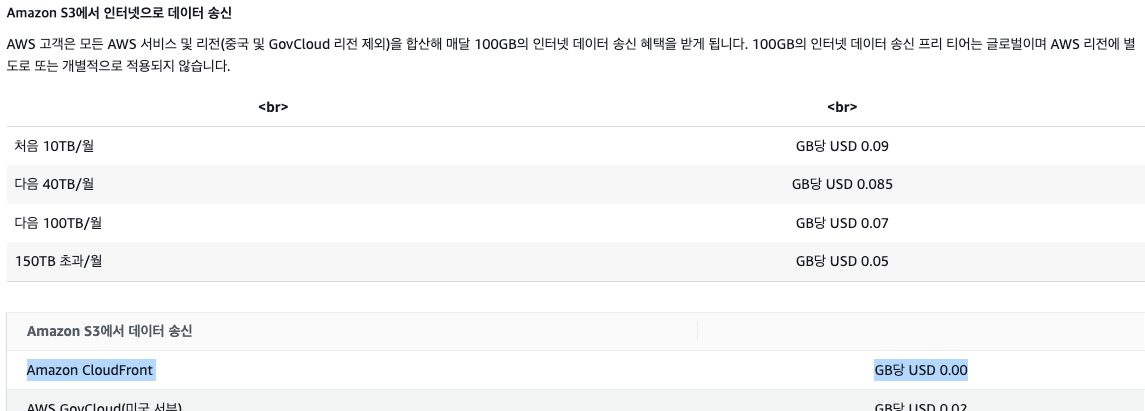Select the GB당 USD 0.07 price cell
The image size is (1145, 411).
pyautogui.click(x=842, y=223)
